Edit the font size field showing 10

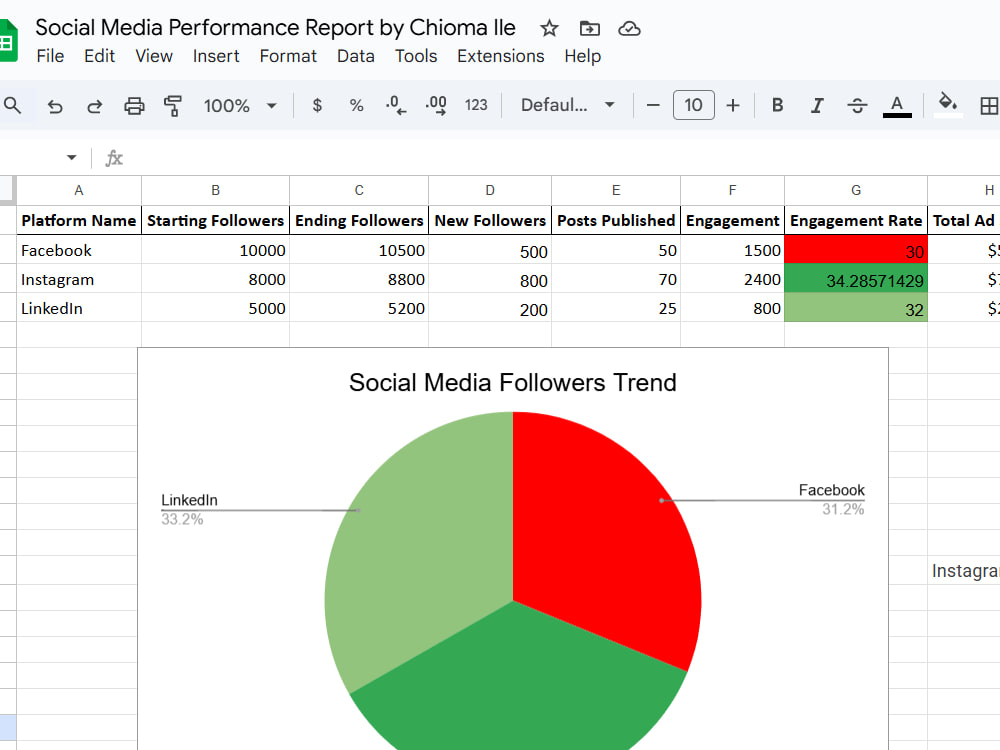click(x=693, y=105)
